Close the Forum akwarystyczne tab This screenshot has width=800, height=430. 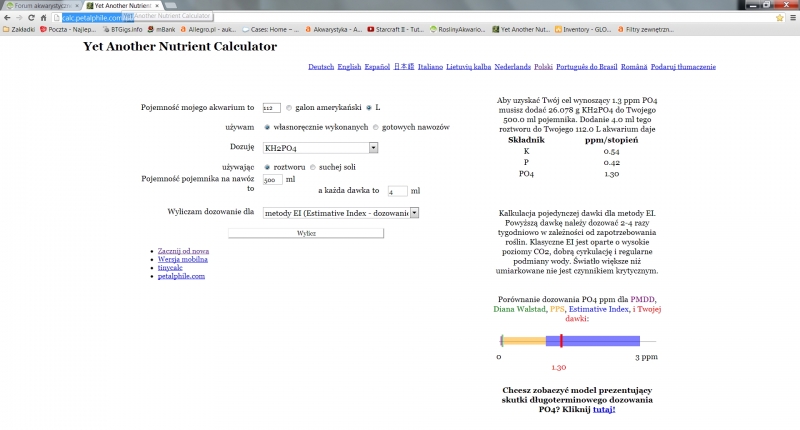click(x=77, y=6)
